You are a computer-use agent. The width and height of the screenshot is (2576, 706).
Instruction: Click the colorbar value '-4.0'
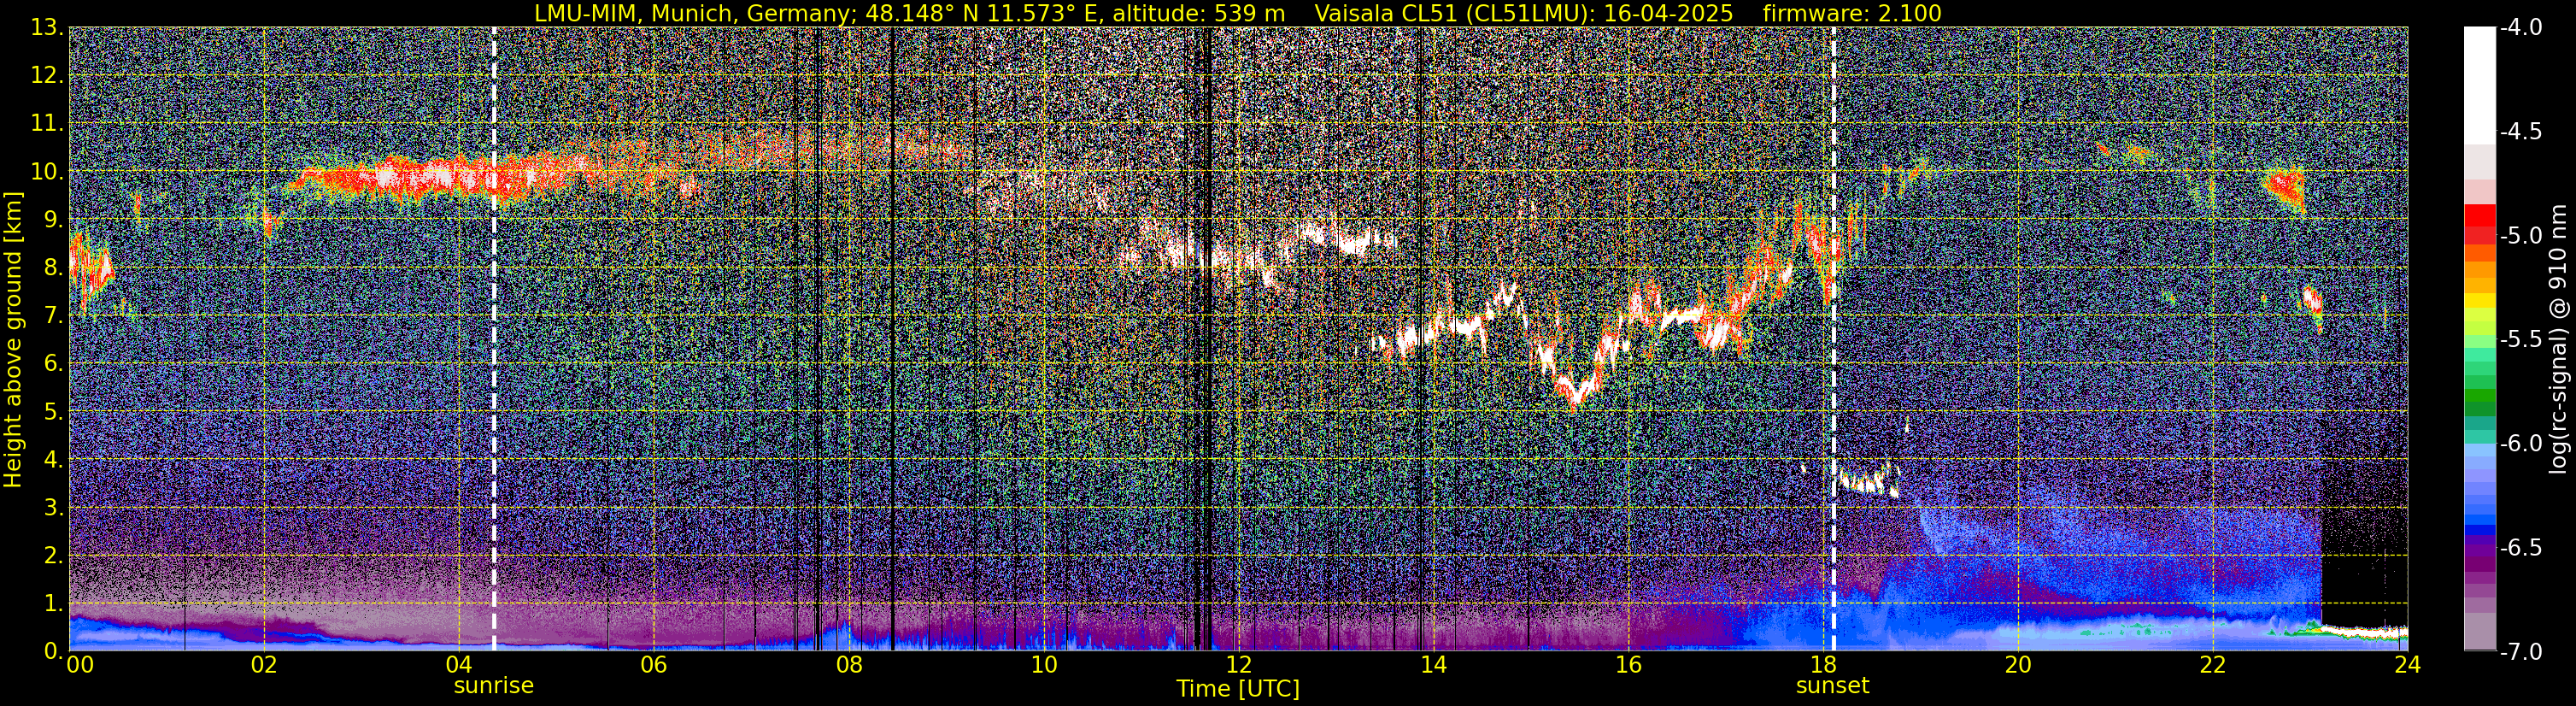coord(2521,28)
